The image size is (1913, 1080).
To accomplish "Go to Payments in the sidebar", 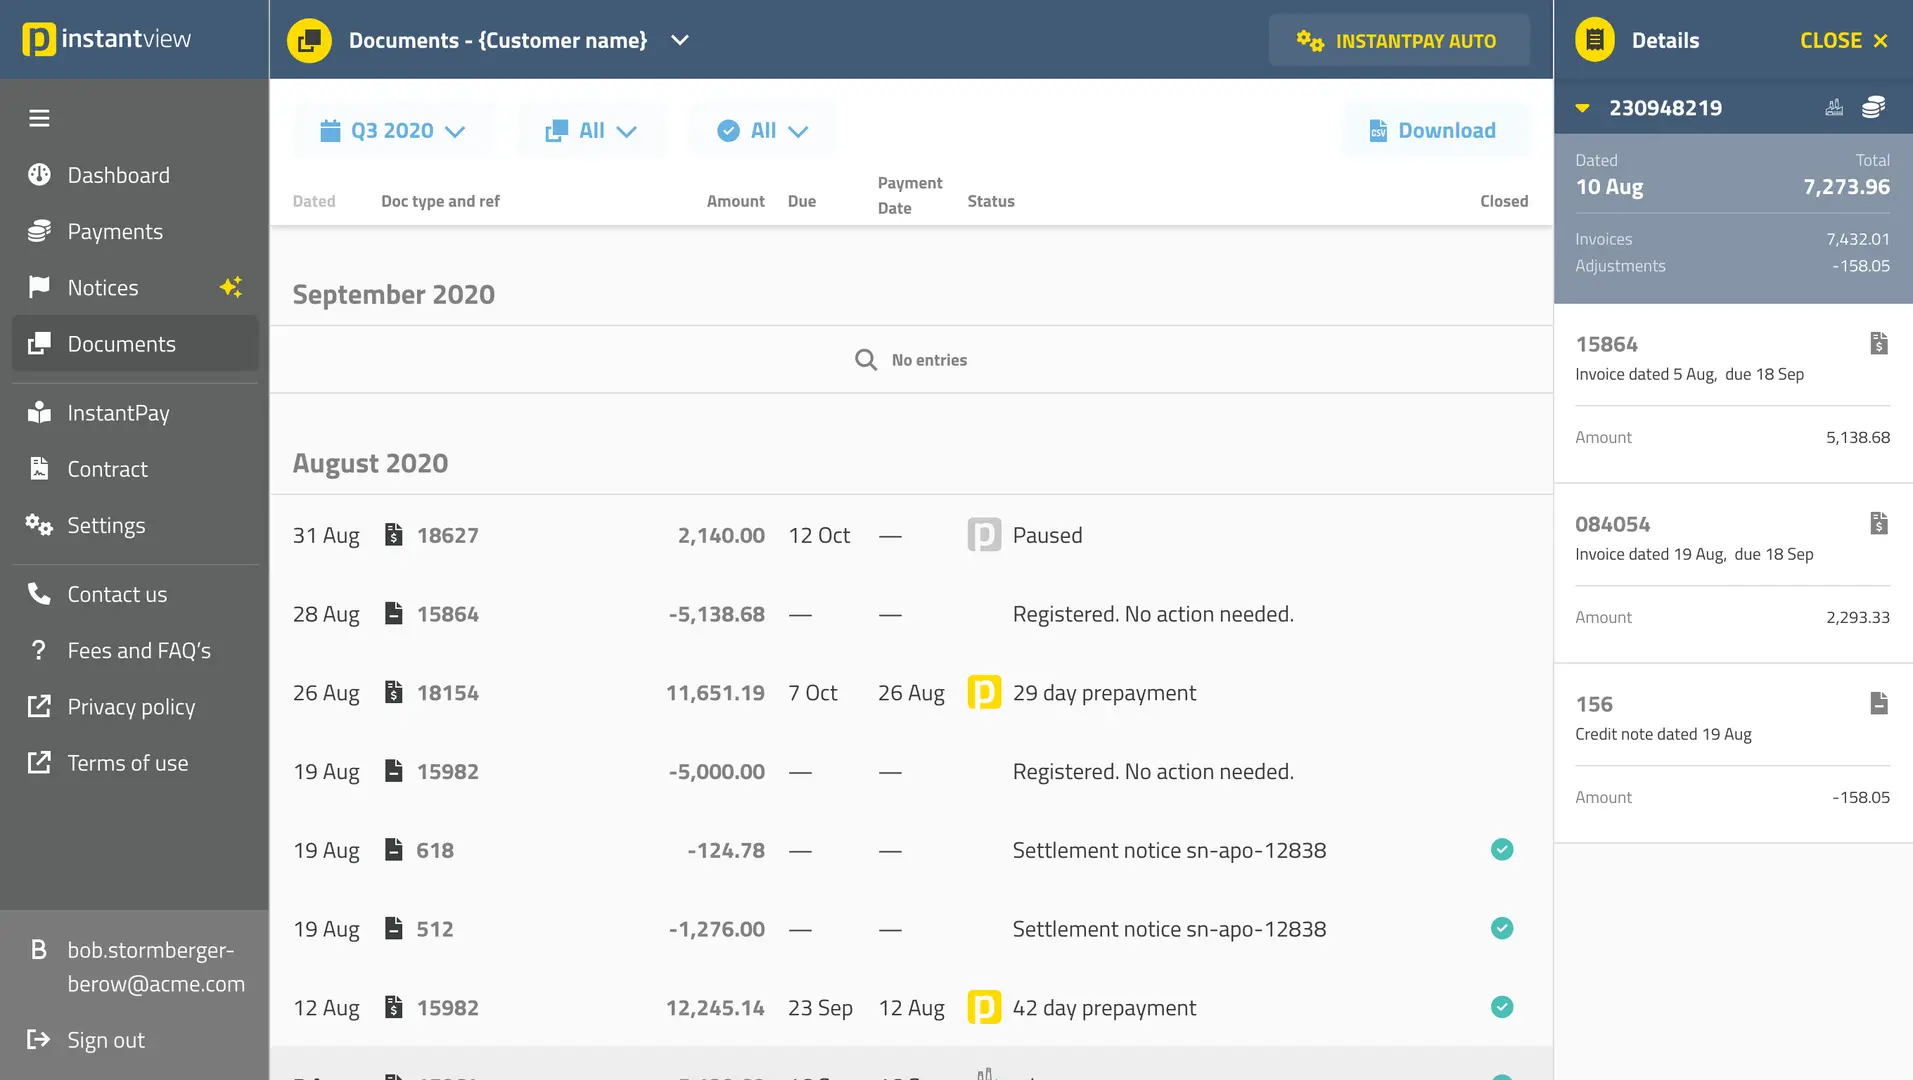I will click(x=115, y=232).
